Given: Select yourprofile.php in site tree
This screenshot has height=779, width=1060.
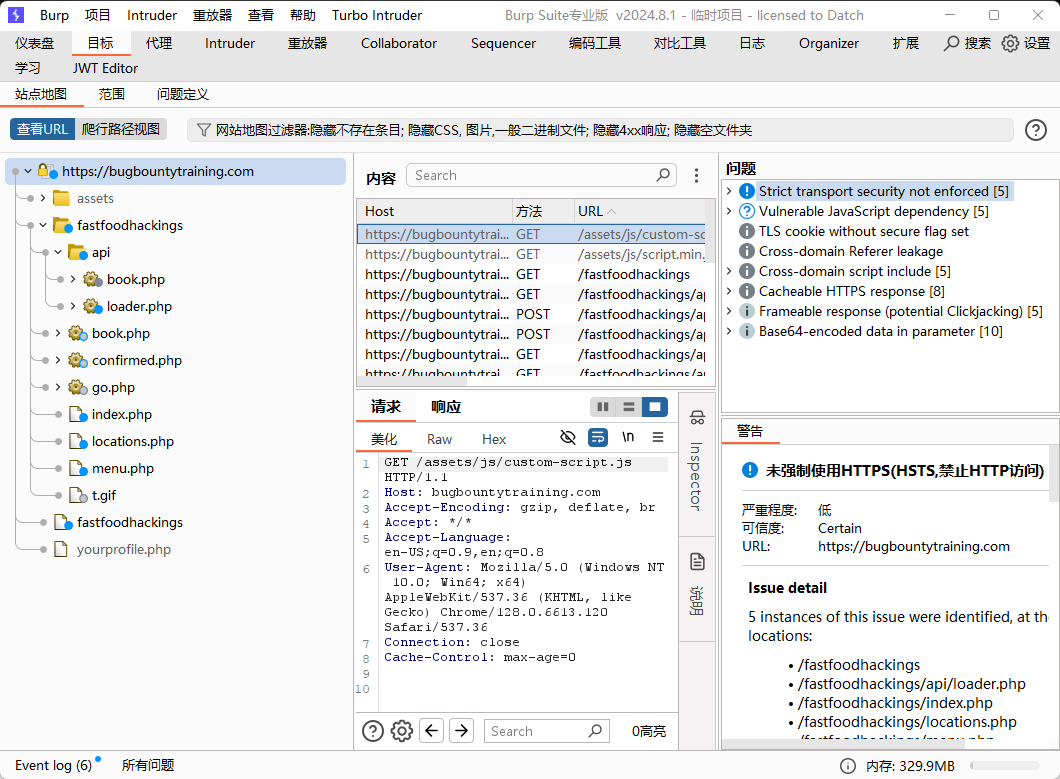Looking at the screenshot, I should (124, 549).
